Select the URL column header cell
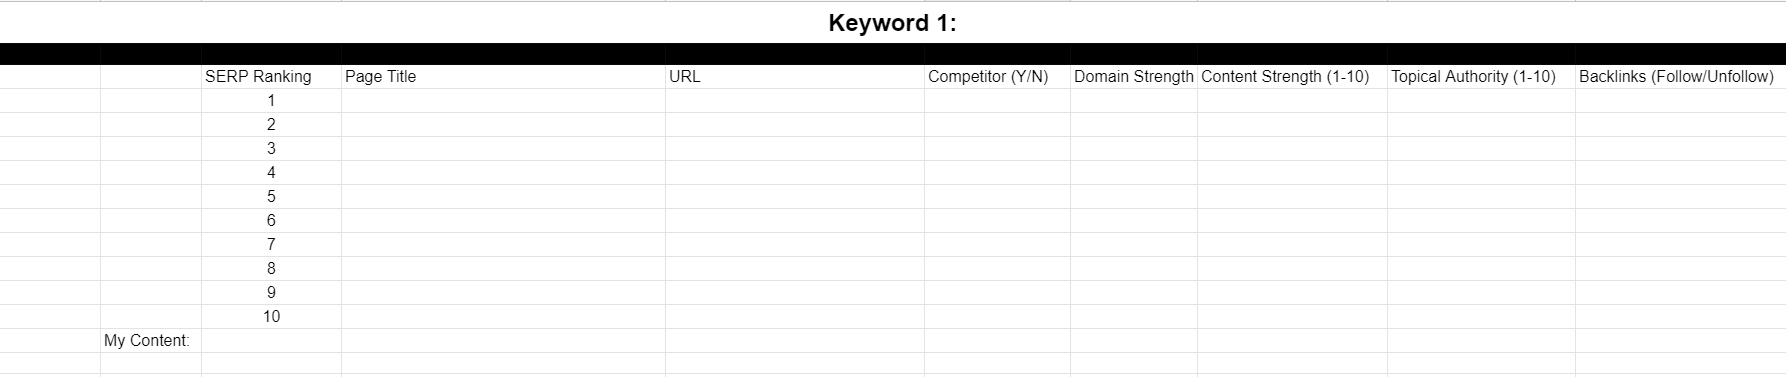Image resolution: width=1786 pixels, height=377 pixels. (x=795, y=77)
